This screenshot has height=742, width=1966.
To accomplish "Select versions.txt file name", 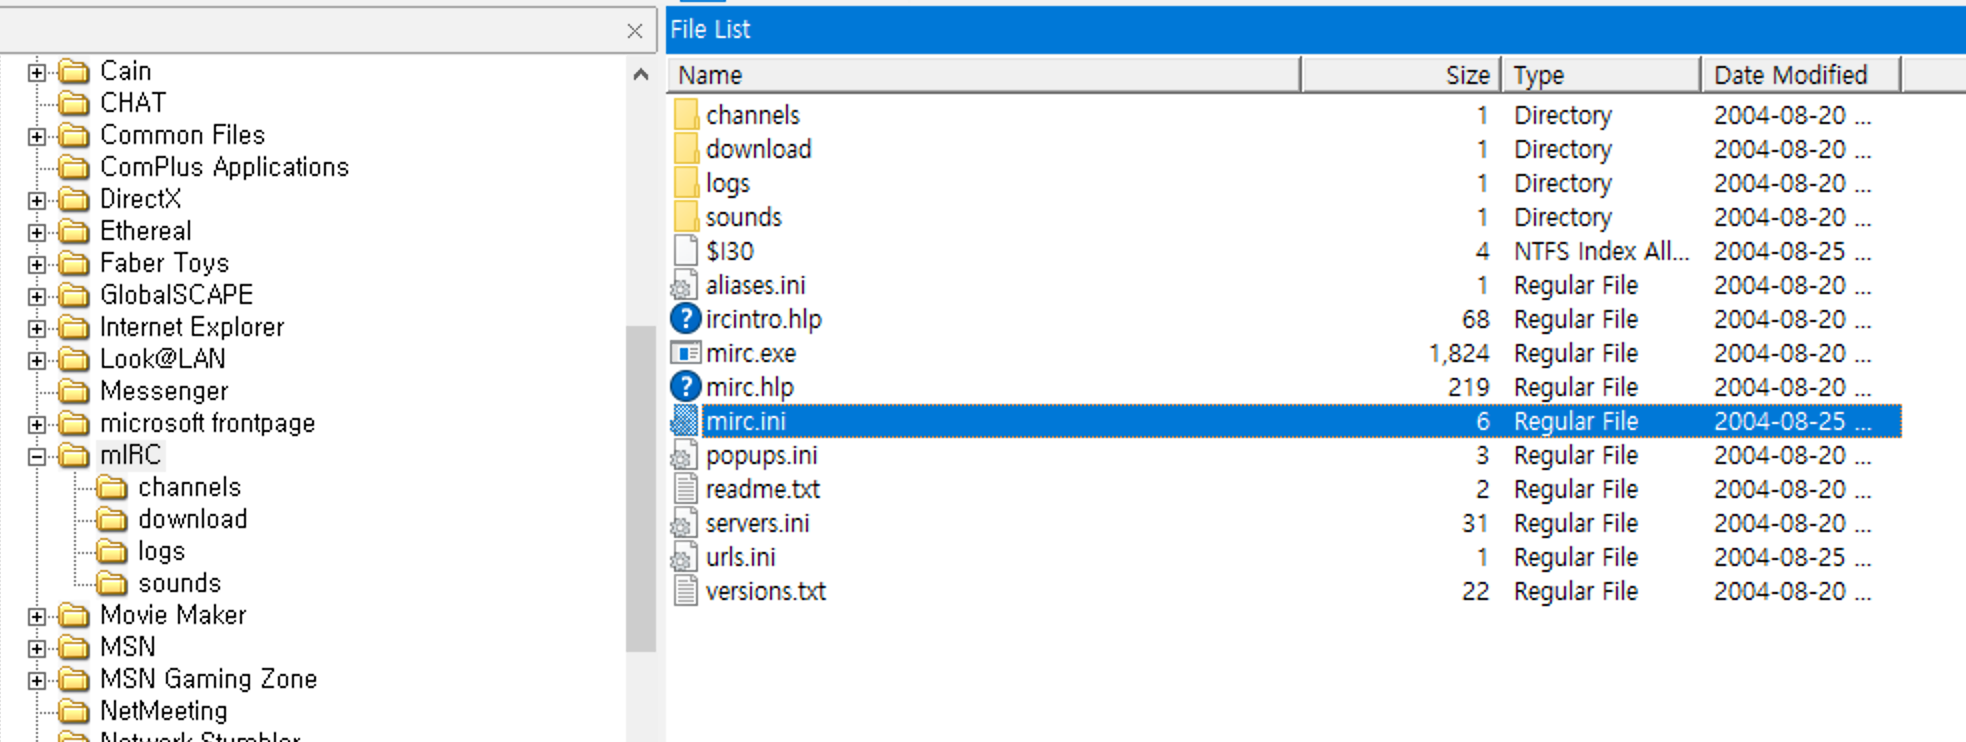I will pyautogui.click(x=766, y=591).
